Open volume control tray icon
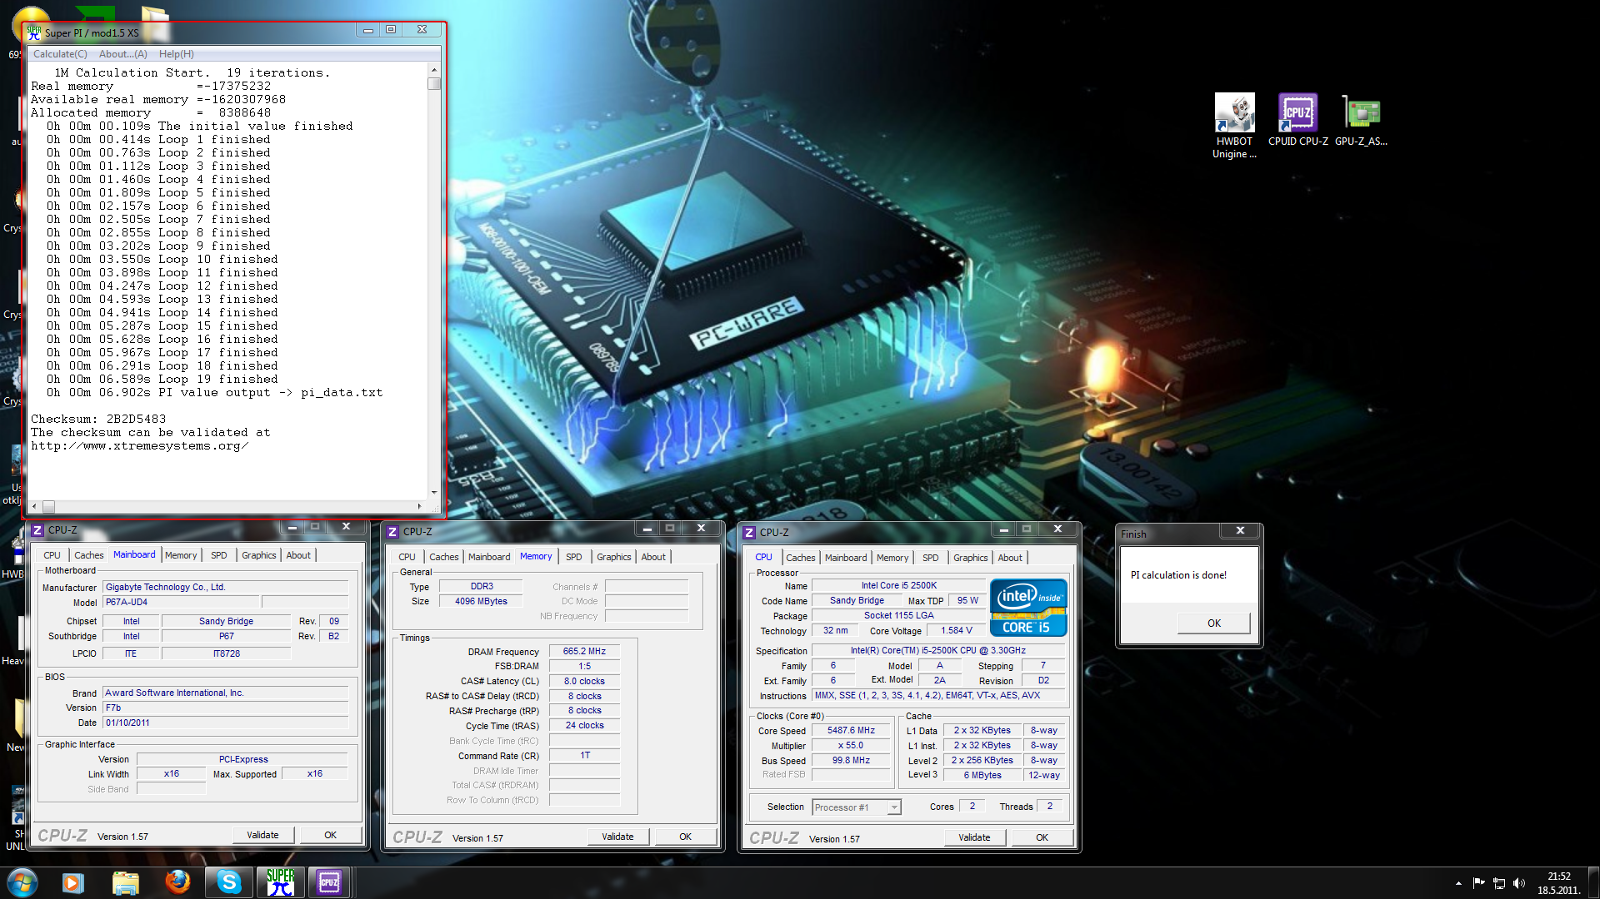Image resolution: width=1600 pixels, height=899 pixels. pos(1519,883)
